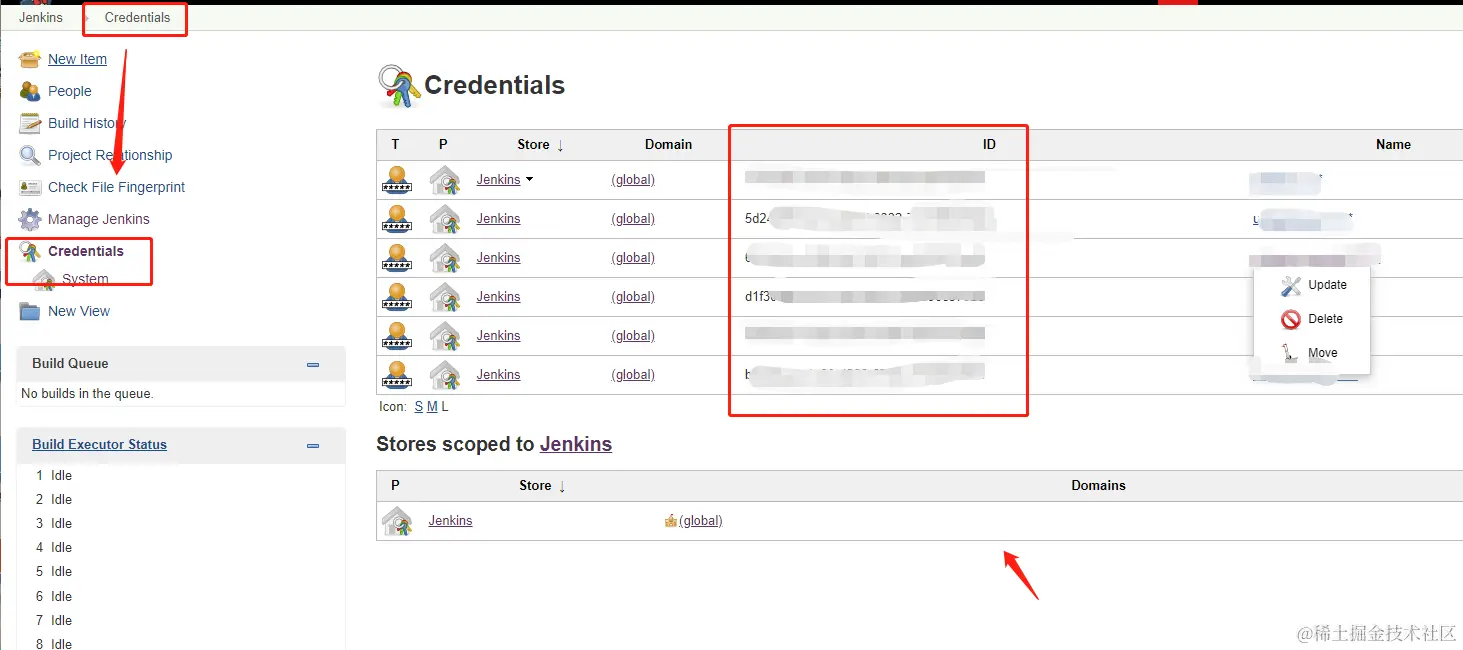Click the Project Relationship magnifier icon
This screenshot has width=1463, height=650.
click(x=30, y=155)
